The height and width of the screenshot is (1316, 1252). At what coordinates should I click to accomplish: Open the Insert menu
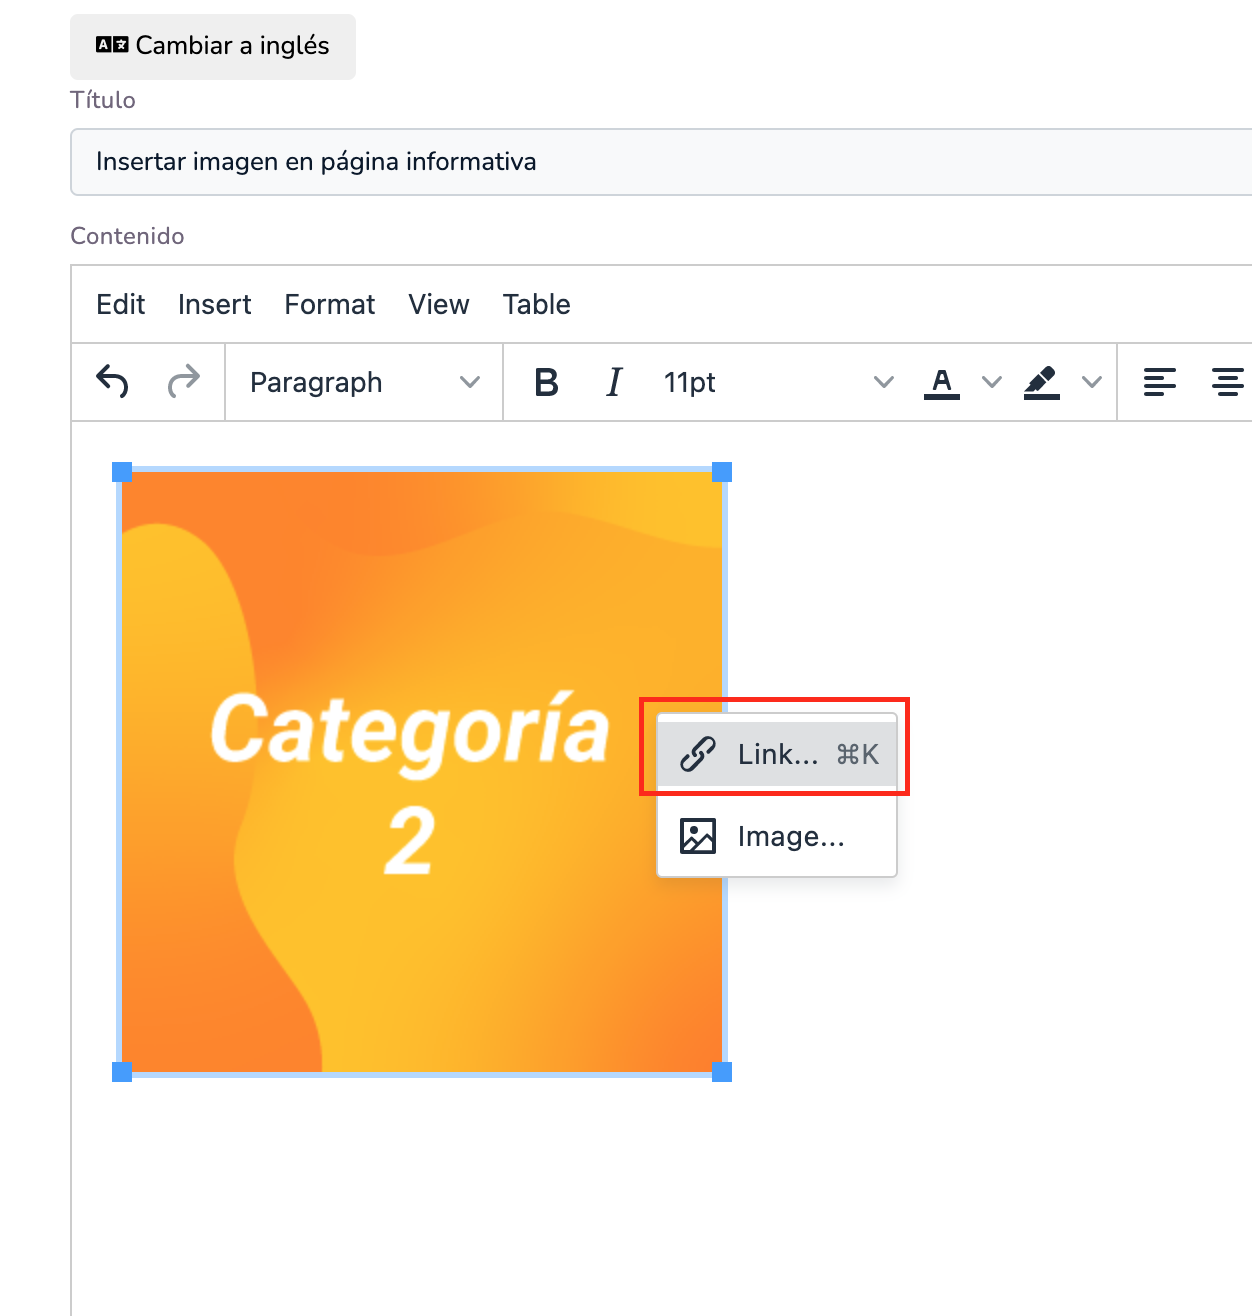click(215, 304)
